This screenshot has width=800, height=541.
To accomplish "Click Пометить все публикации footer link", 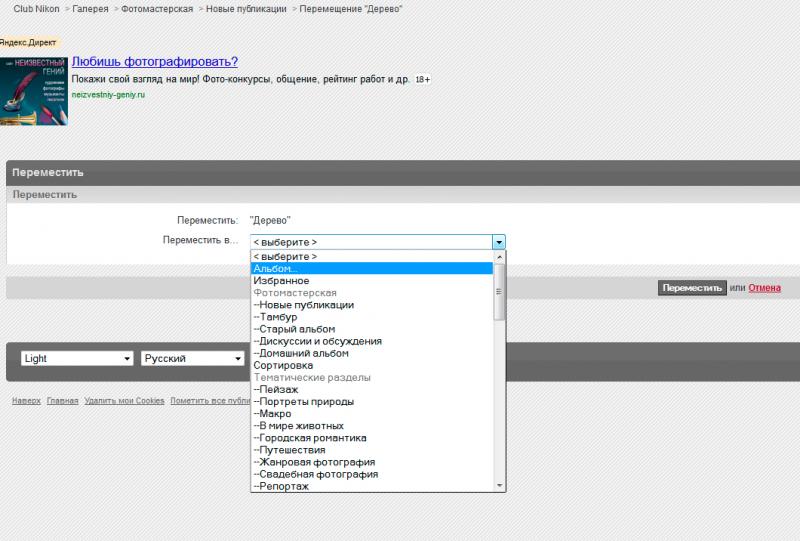I will click(210, 401).
